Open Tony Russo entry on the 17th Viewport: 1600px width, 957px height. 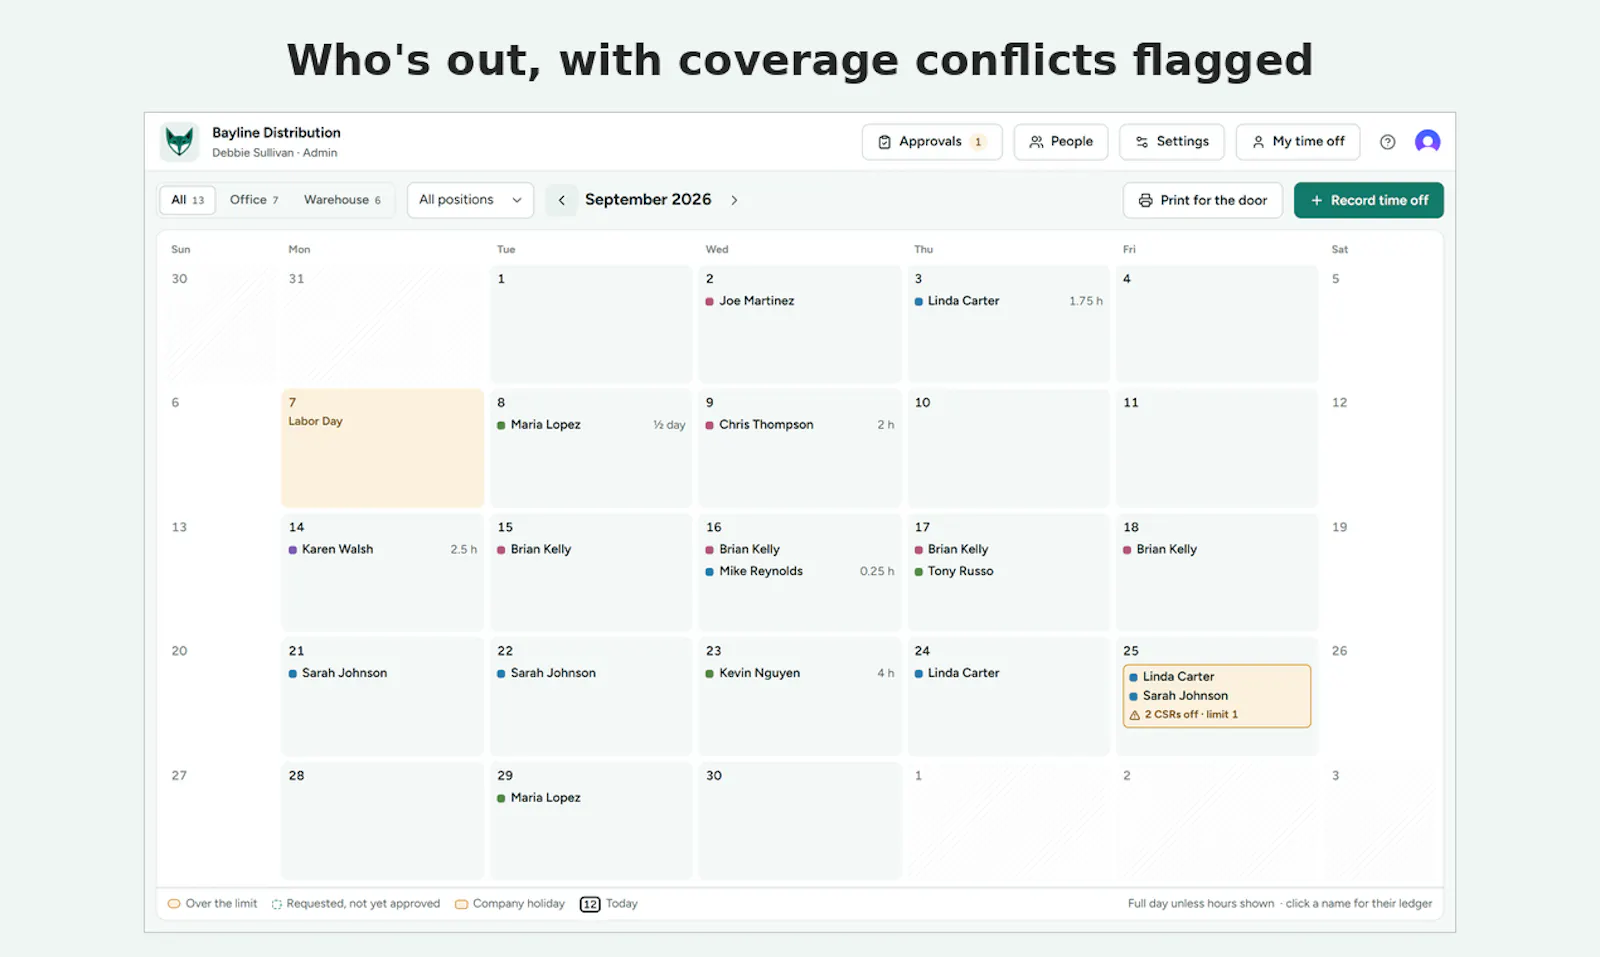[953, 572]
